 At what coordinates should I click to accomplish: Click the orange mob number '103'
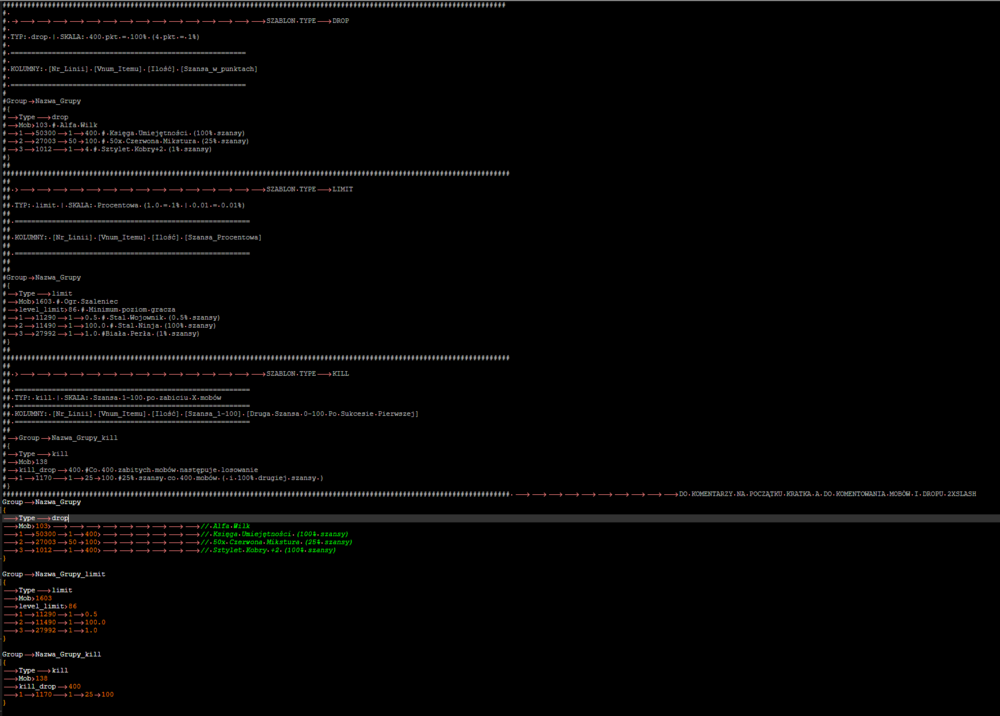[42, 526]
